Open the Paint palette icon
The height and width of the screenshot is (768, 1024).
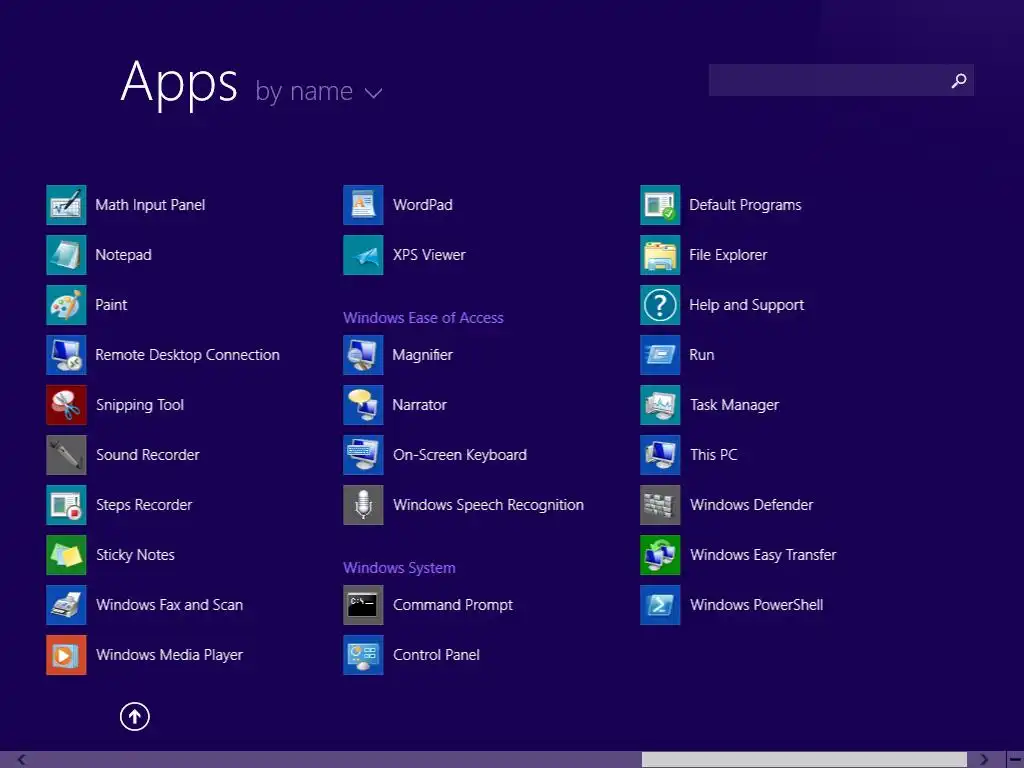point(66,305)
